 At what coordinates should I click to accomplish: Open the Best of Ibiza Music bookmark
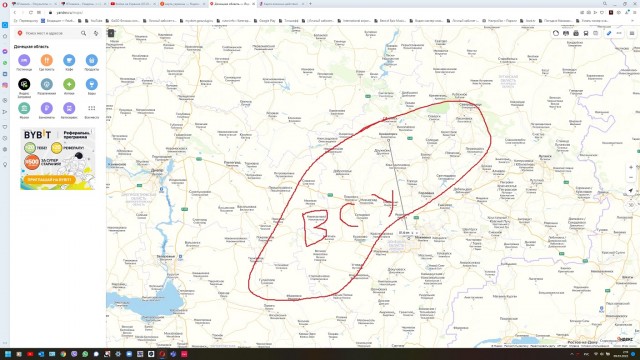pyautogui.click(x=390, y=20)
